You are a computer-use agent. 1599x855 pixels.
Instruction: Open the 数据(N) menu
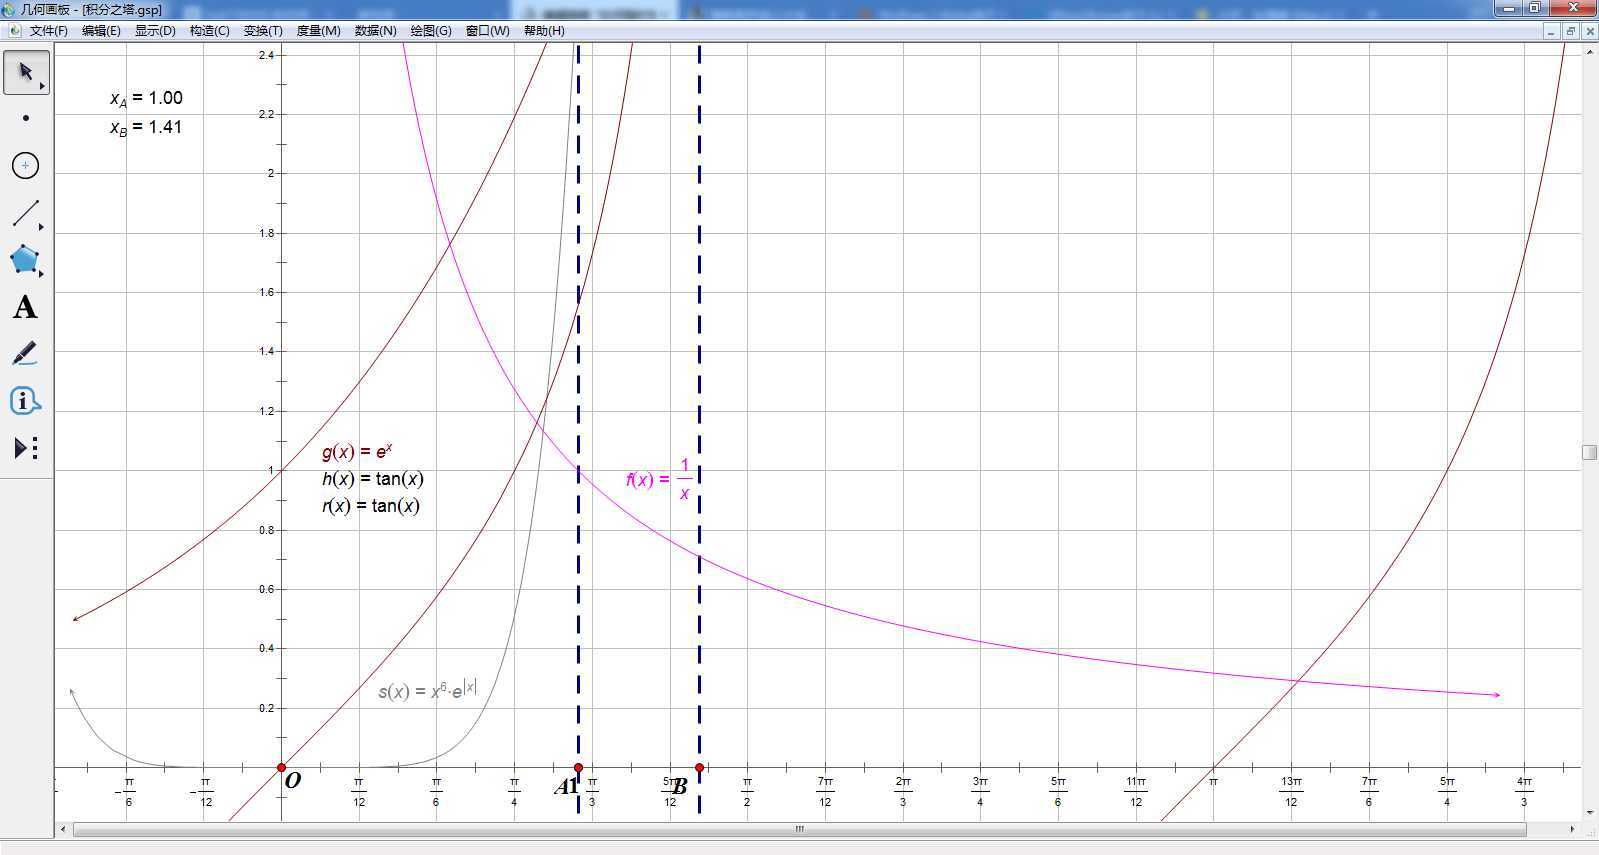pyautogui.click(x=375, y=31)
